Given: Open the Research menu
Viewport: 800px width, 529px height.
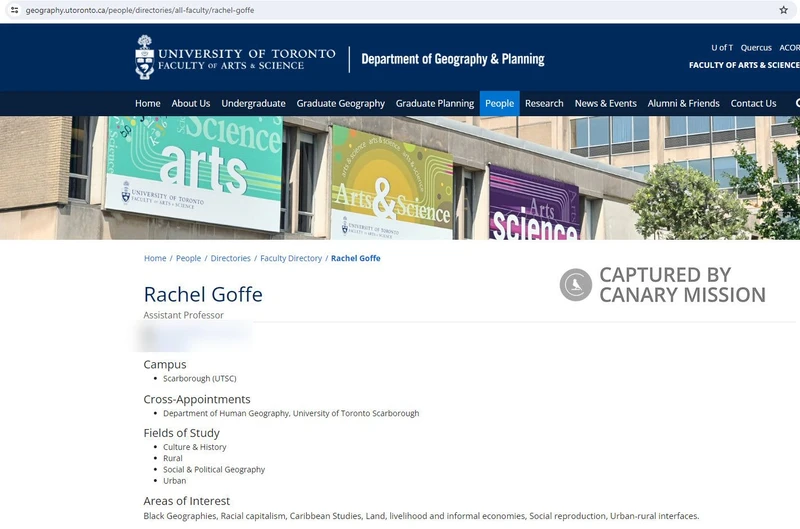Looking at the screenshot, I should [544, 104].
